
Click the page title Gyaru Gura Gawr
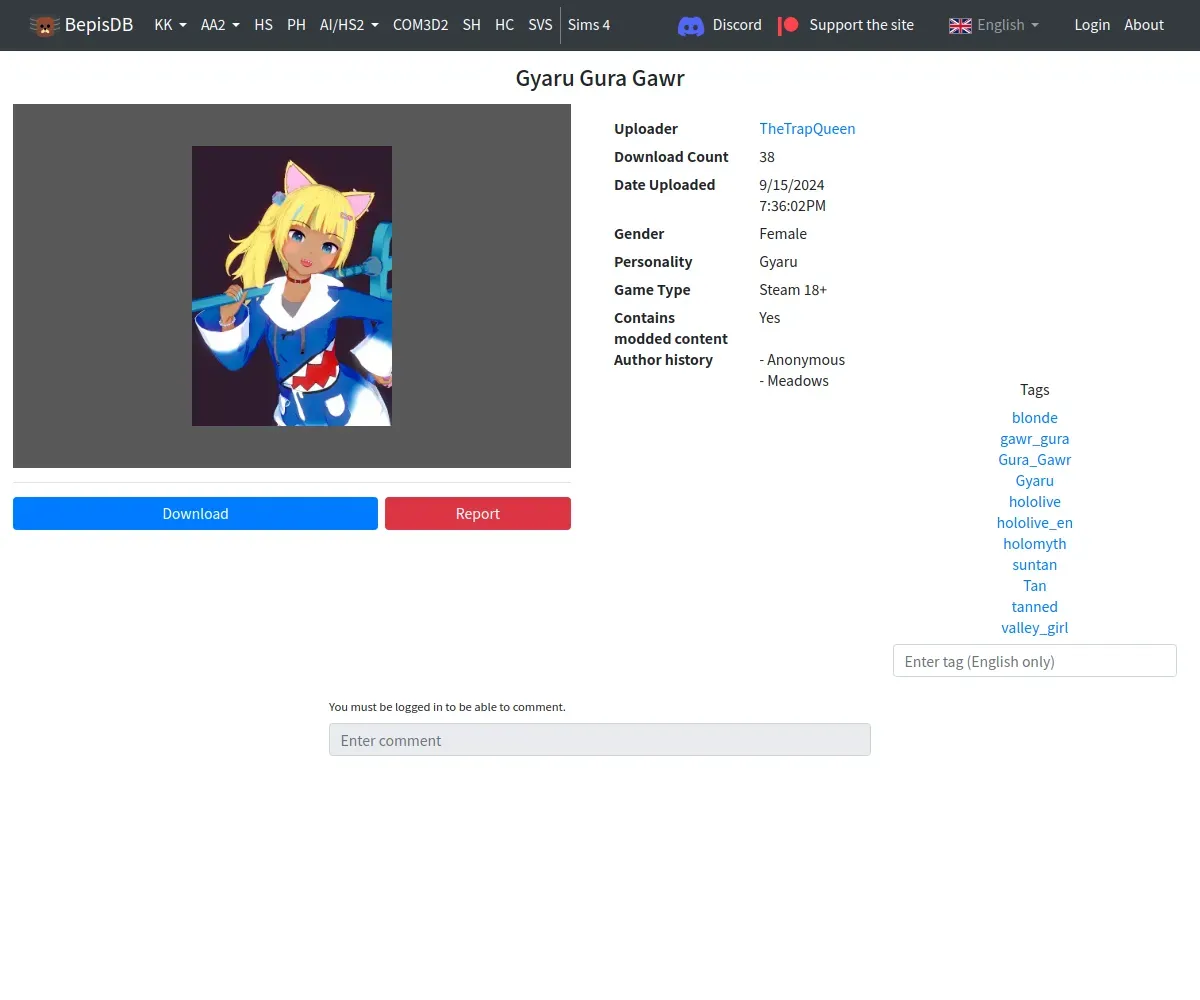click(x=600, y=79)
